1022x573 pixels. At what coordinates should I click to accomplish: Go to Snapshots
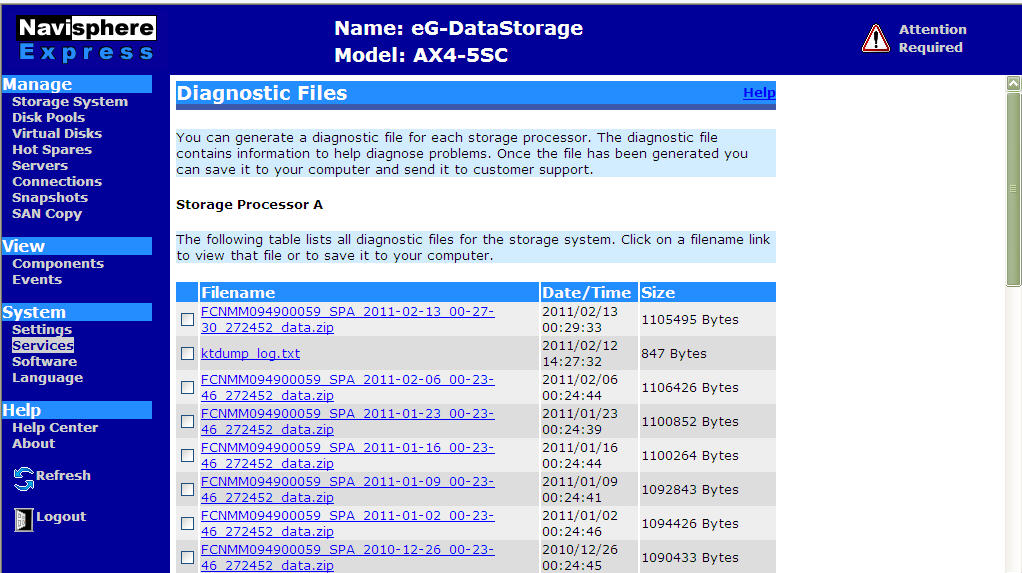50,198
